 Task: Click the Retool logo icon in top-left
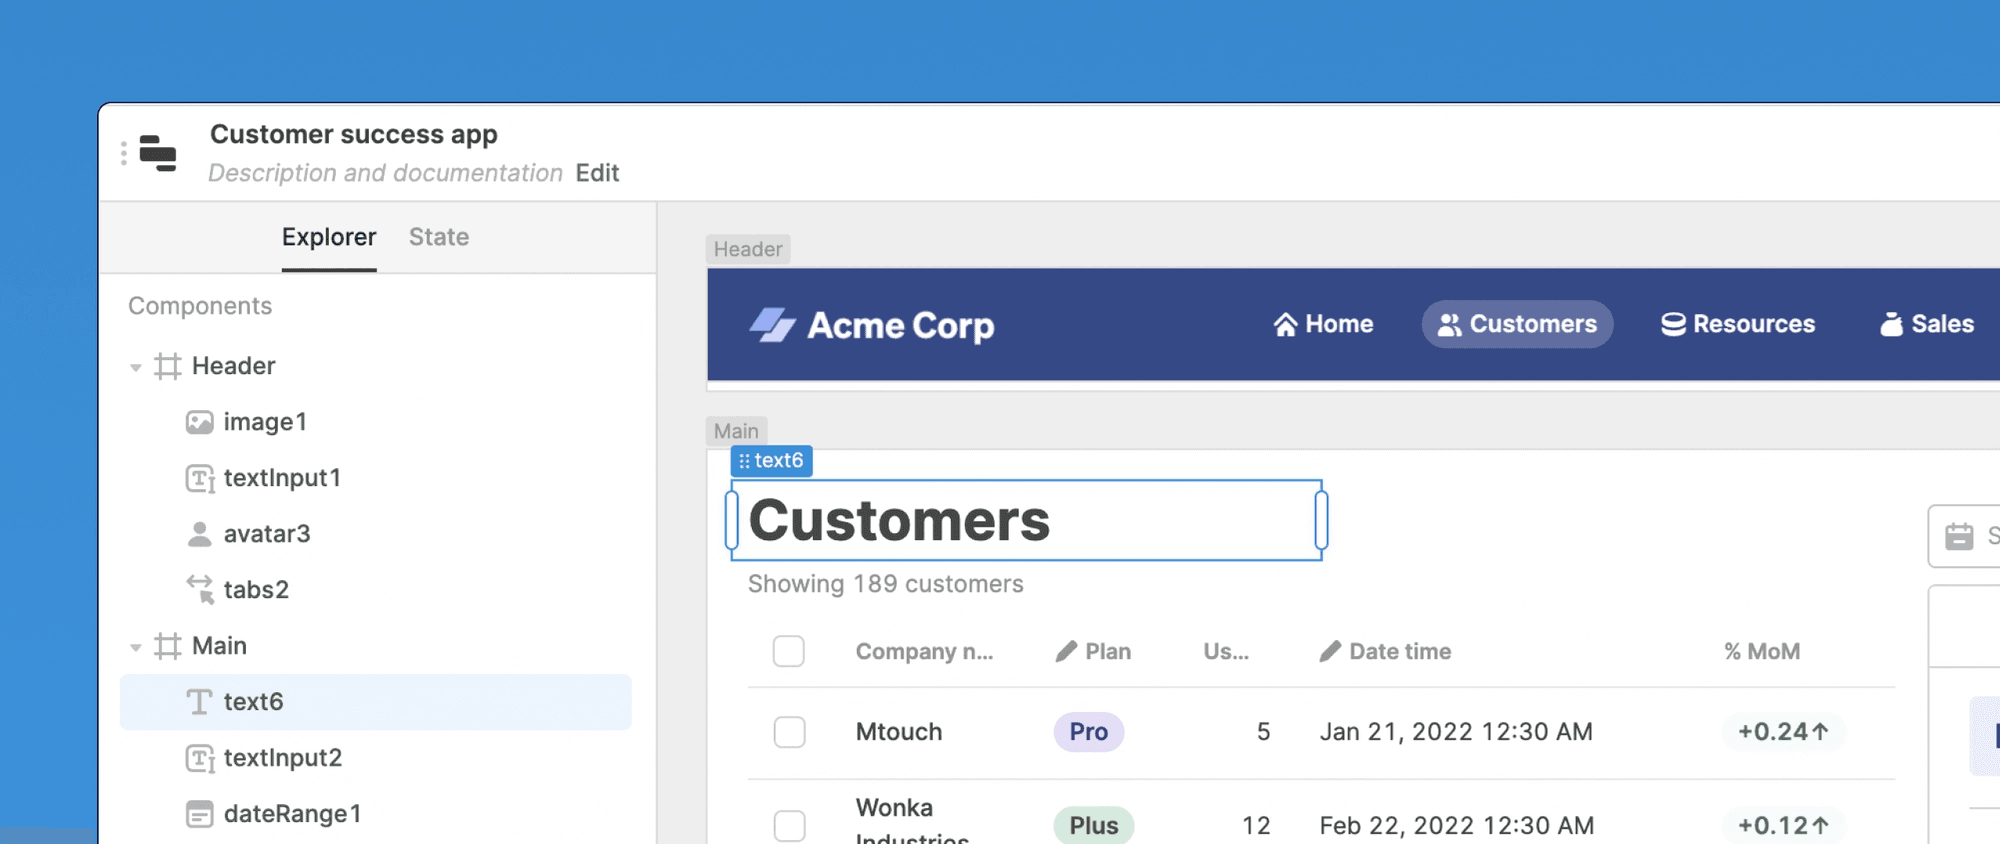coord(158,153)
